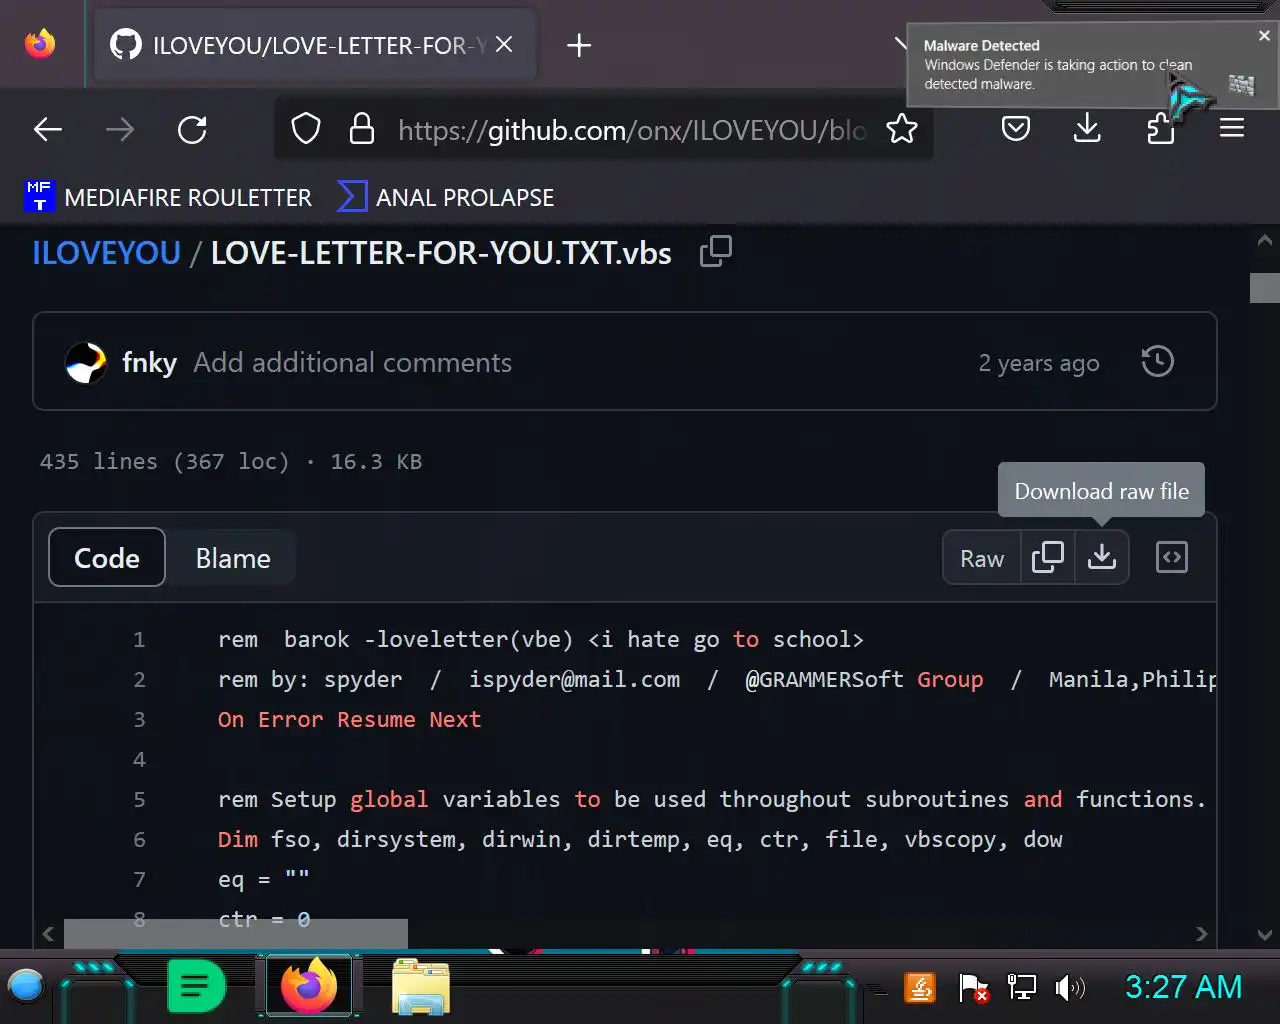Image resolution: width=1280 pixels, height=1024 pixels.
Task: Switch to the Code tab
Action: 107,557
